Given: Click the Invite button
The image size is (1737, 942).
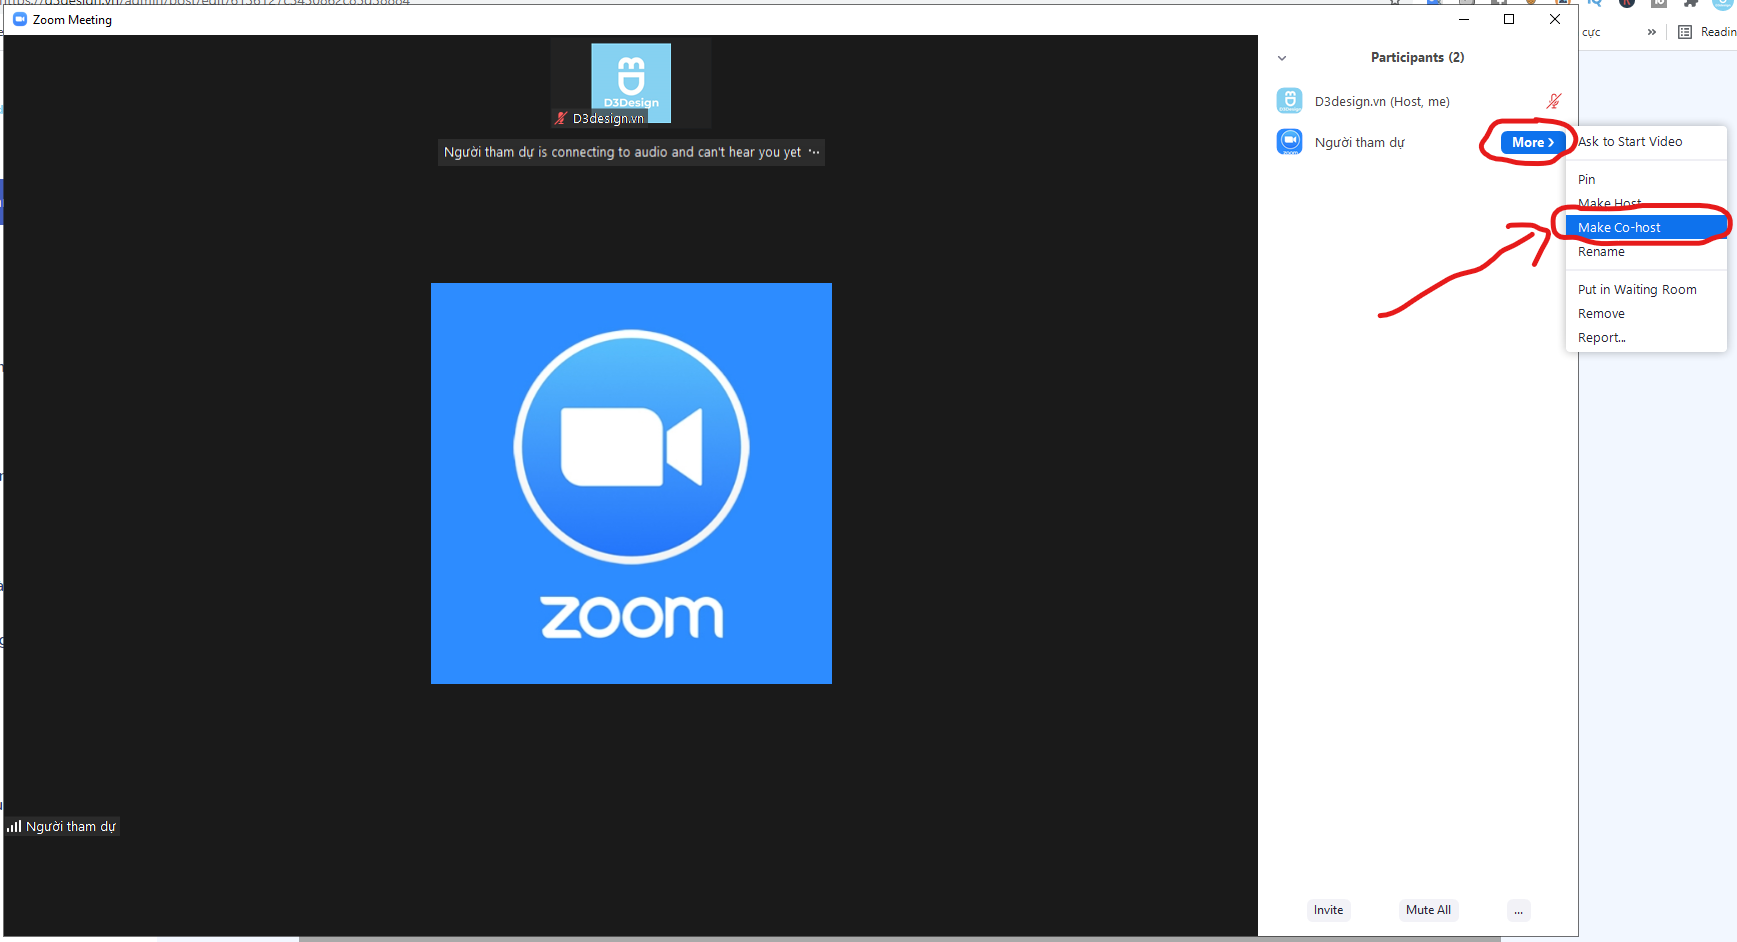Looking at the screenshot, I should [1328, 910].
